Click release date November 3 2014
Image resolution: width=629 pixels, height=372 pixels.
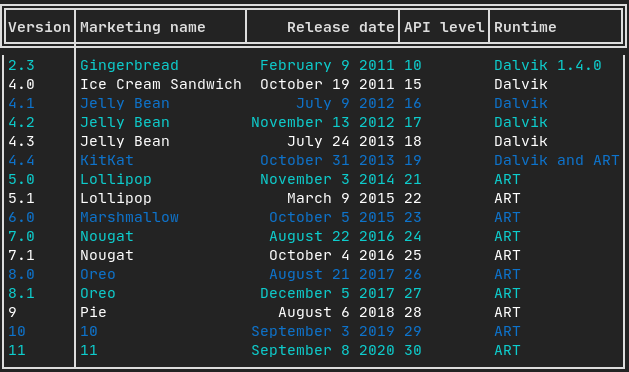(327, 179)
